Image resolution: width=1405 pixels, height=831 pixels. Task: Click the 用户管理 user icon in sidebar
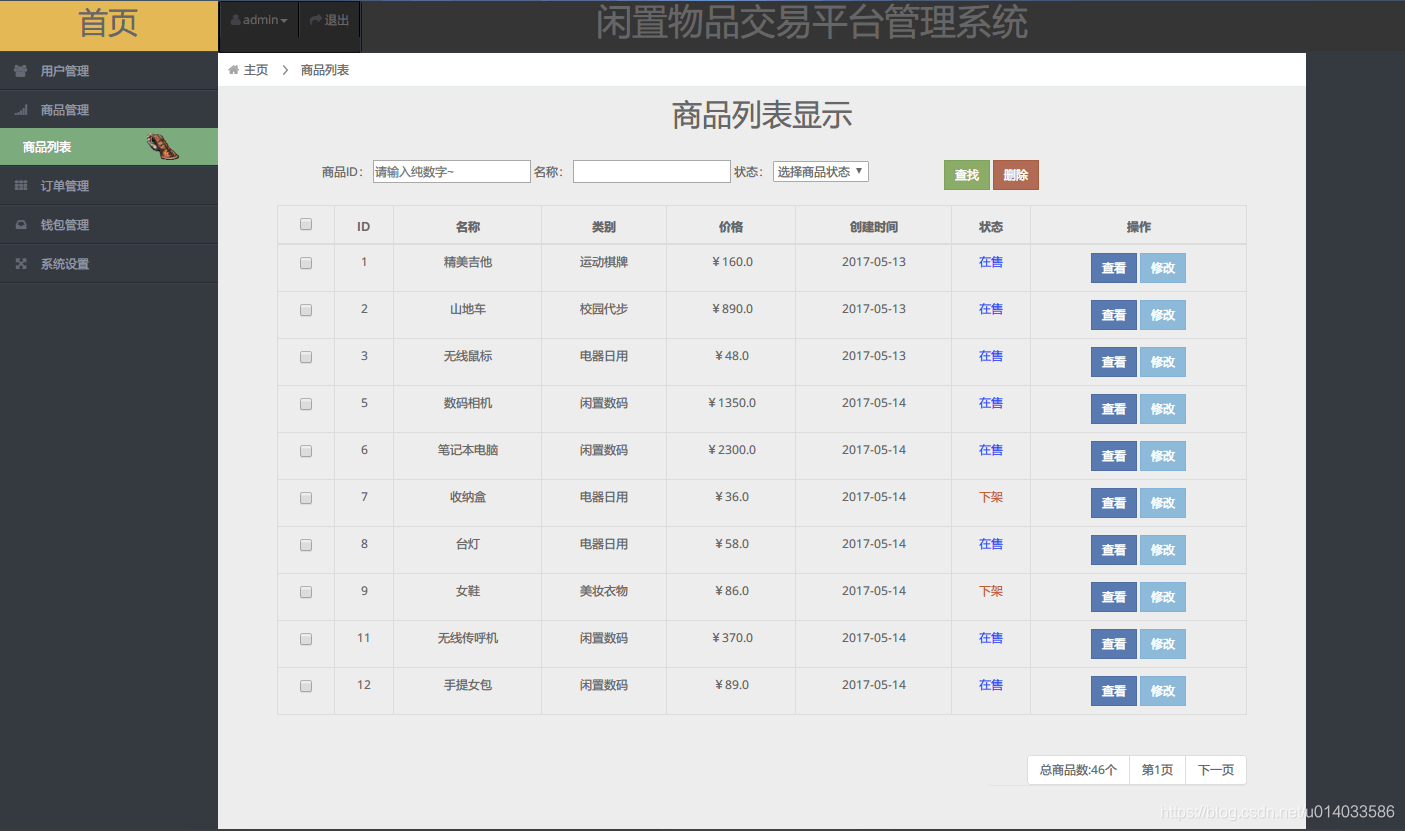(21, 70)
